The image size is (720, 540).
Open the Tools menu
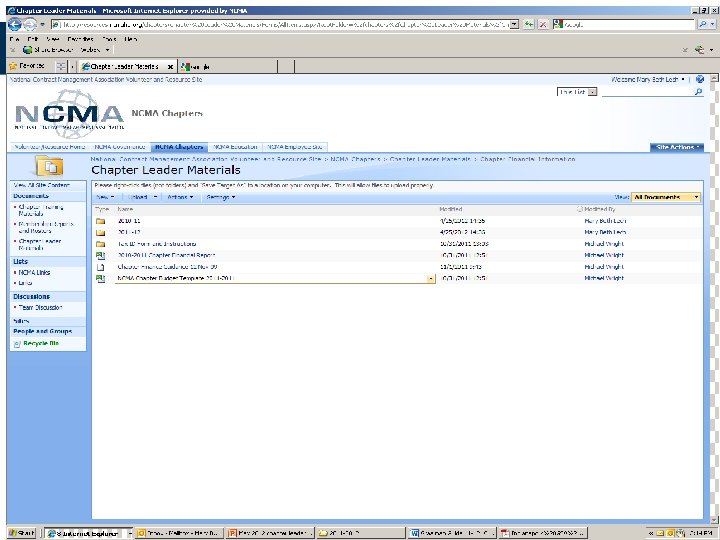109,39
